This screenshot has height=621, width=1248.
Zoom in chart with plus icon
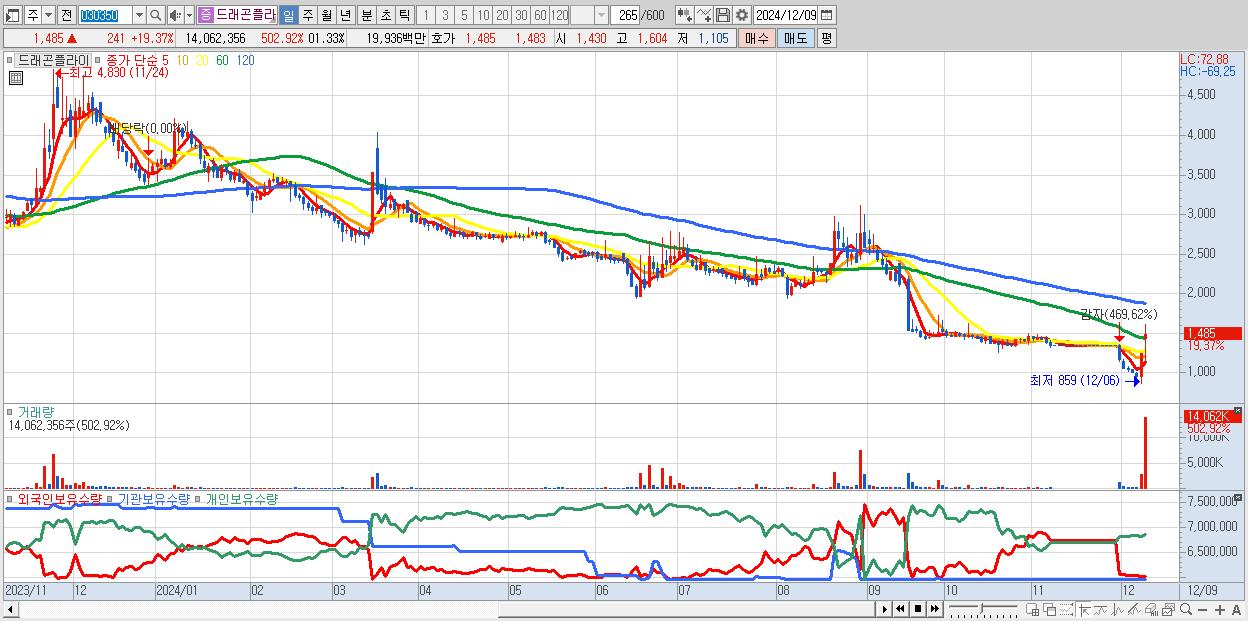tap(1219, 610)
